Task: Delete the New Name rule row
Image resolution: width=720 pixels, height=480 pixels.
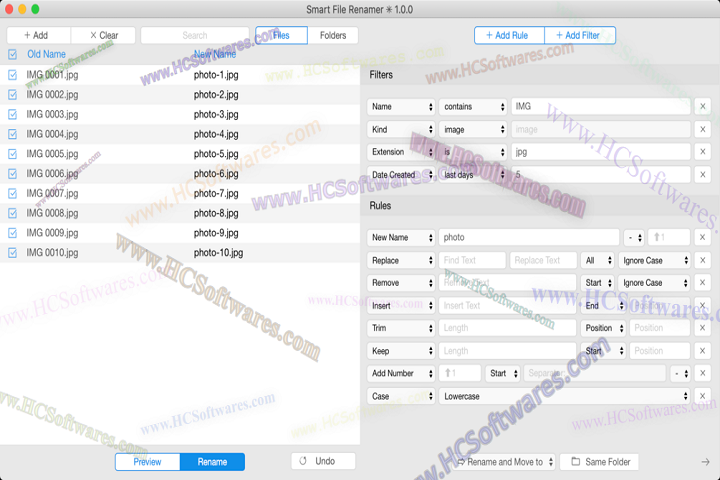Action: click(x=703, y=237)
